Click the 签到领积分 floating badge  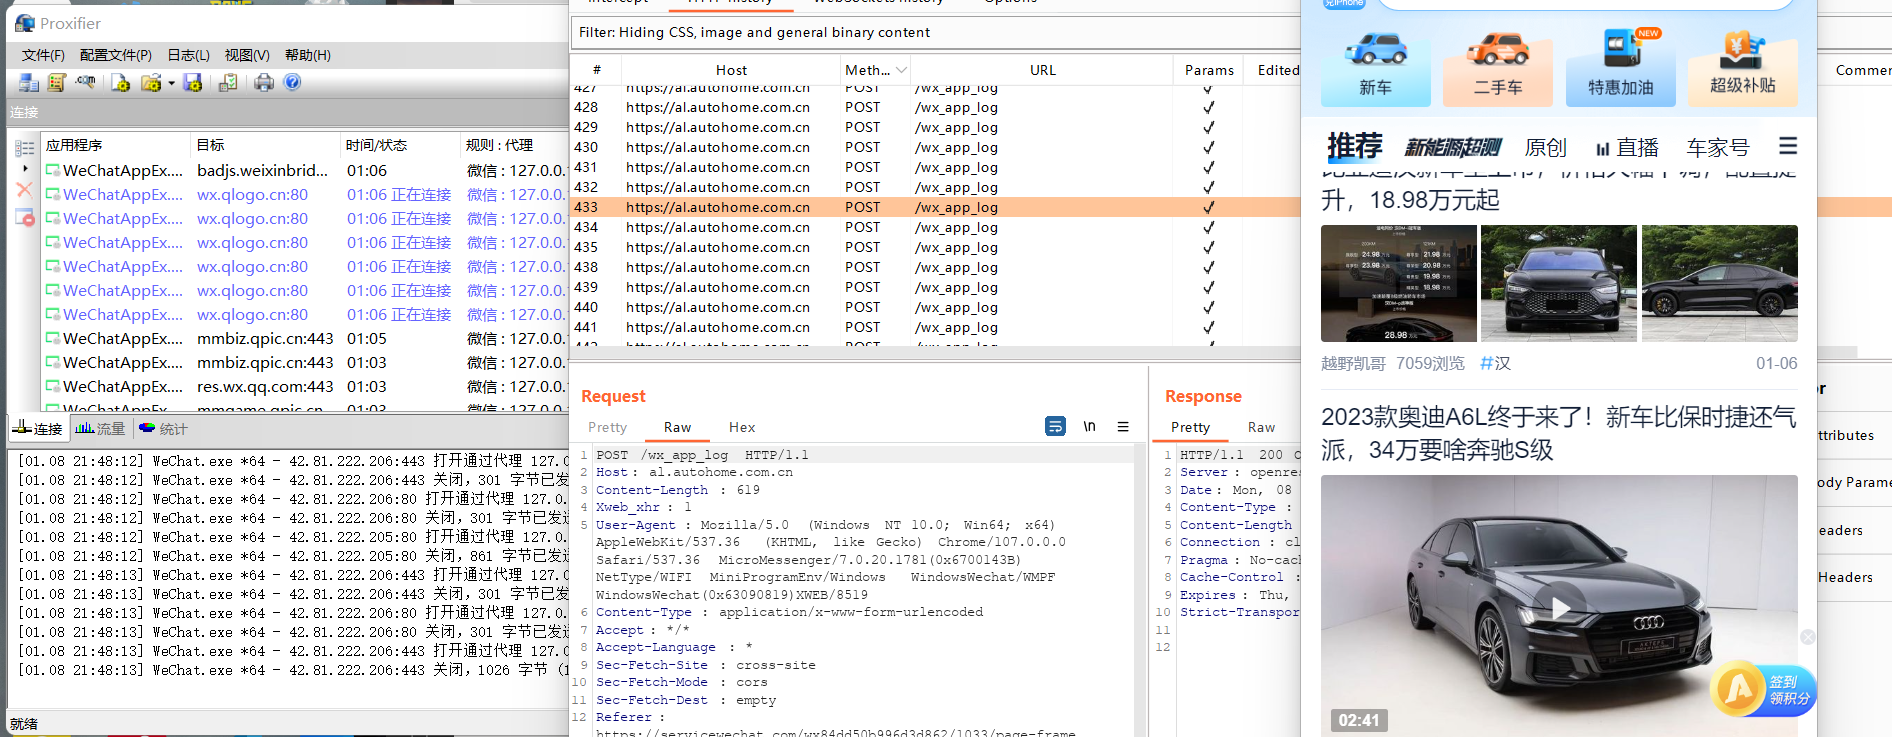[1763, 689]
